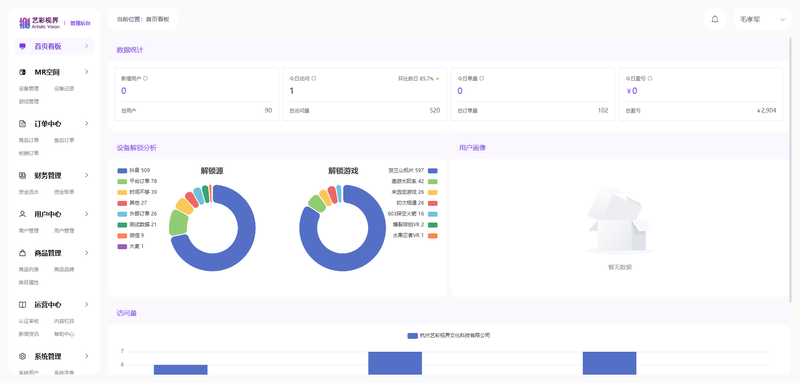
Task: Click the 管理后台 label beside the logo
Action: tap(80, 23)
